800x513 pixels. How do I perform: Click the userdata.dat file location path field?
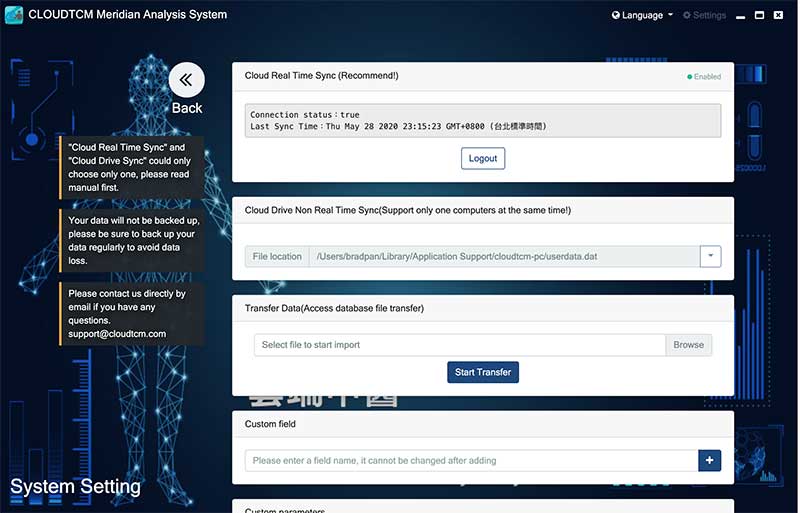tap(503, 257)
